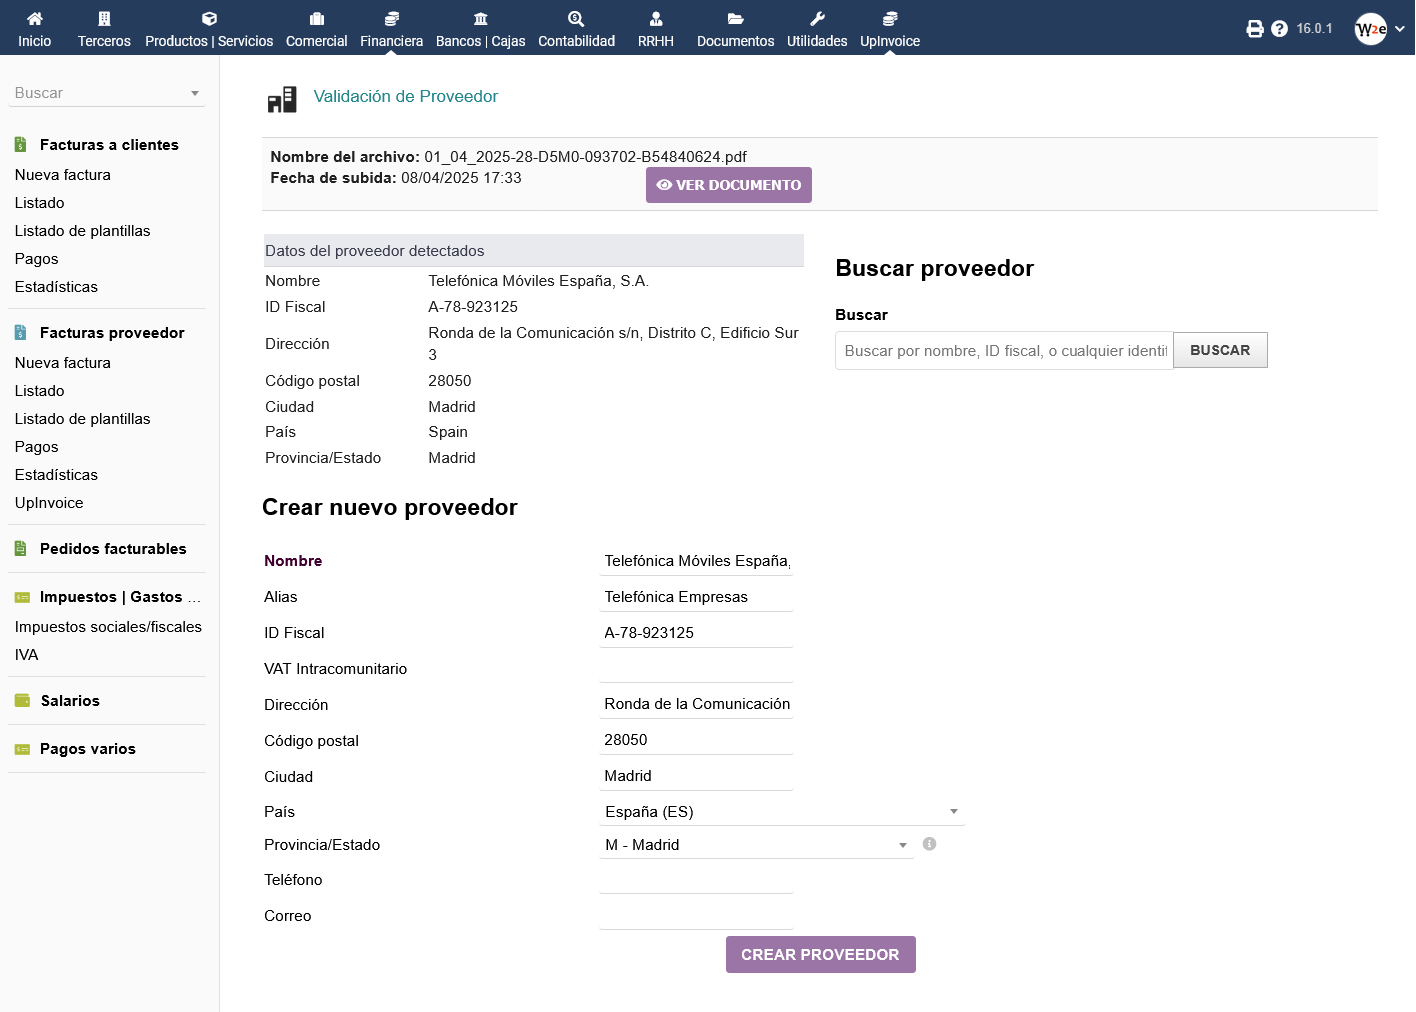The image size is (1416, 1012).
Task: Click the CREAR PROVEEDOR button
Action: coord(821,955)
